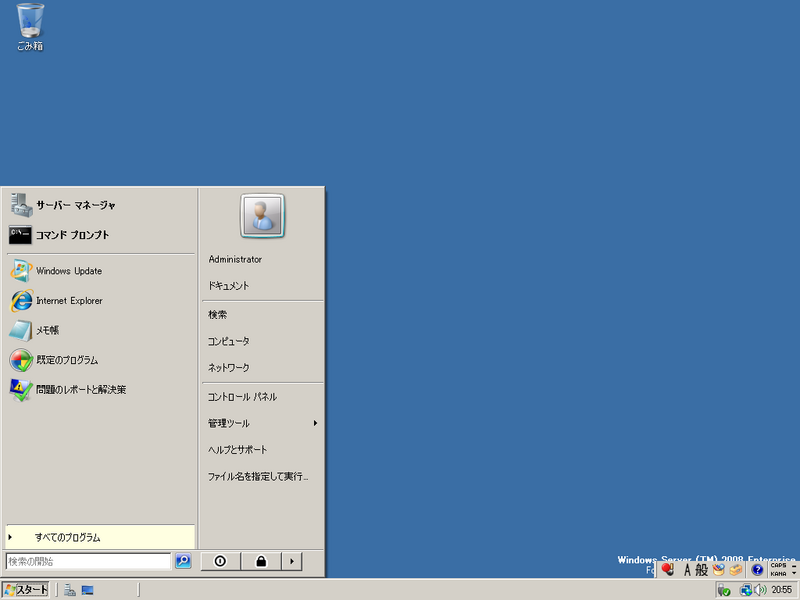Open コマンド プロンプト from the pinned list

[x=101, y=235]
